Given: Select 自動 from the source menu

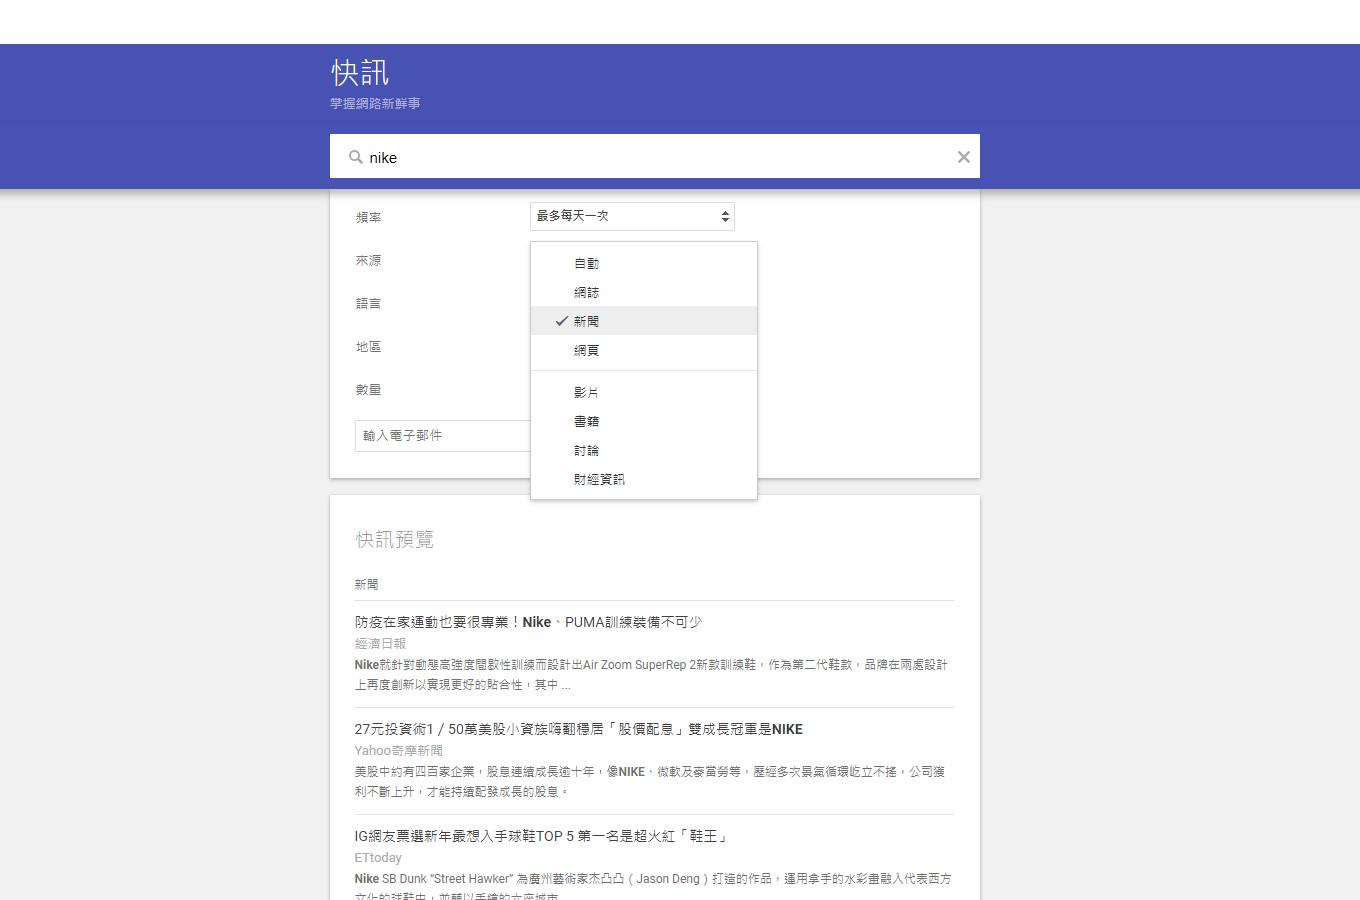Looking at the screenshot, I should (x=587, y=263).
